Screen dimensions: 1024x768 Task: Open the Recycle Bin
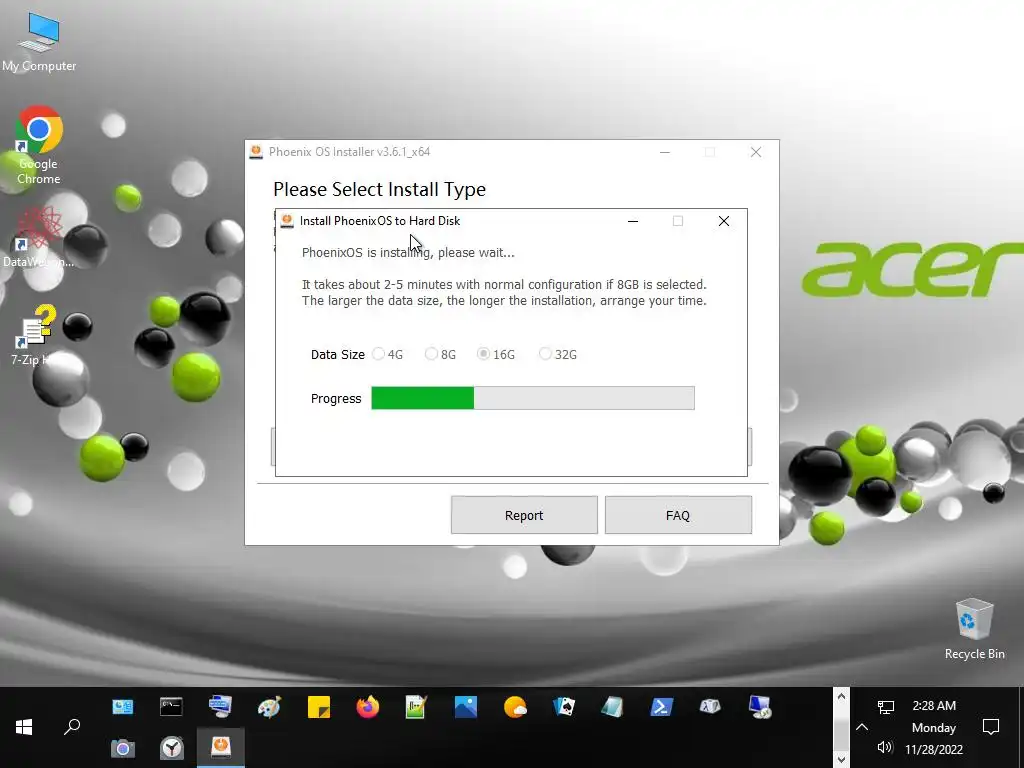[974, 629]
